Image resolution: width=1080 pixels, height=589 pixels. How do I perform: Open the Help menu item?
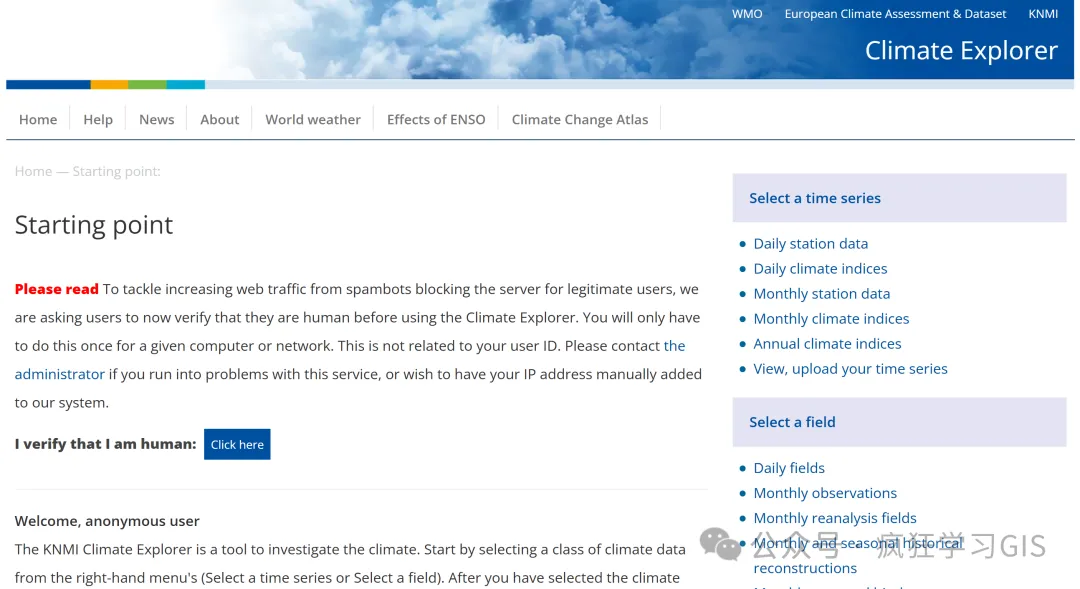tap(98, 119)
